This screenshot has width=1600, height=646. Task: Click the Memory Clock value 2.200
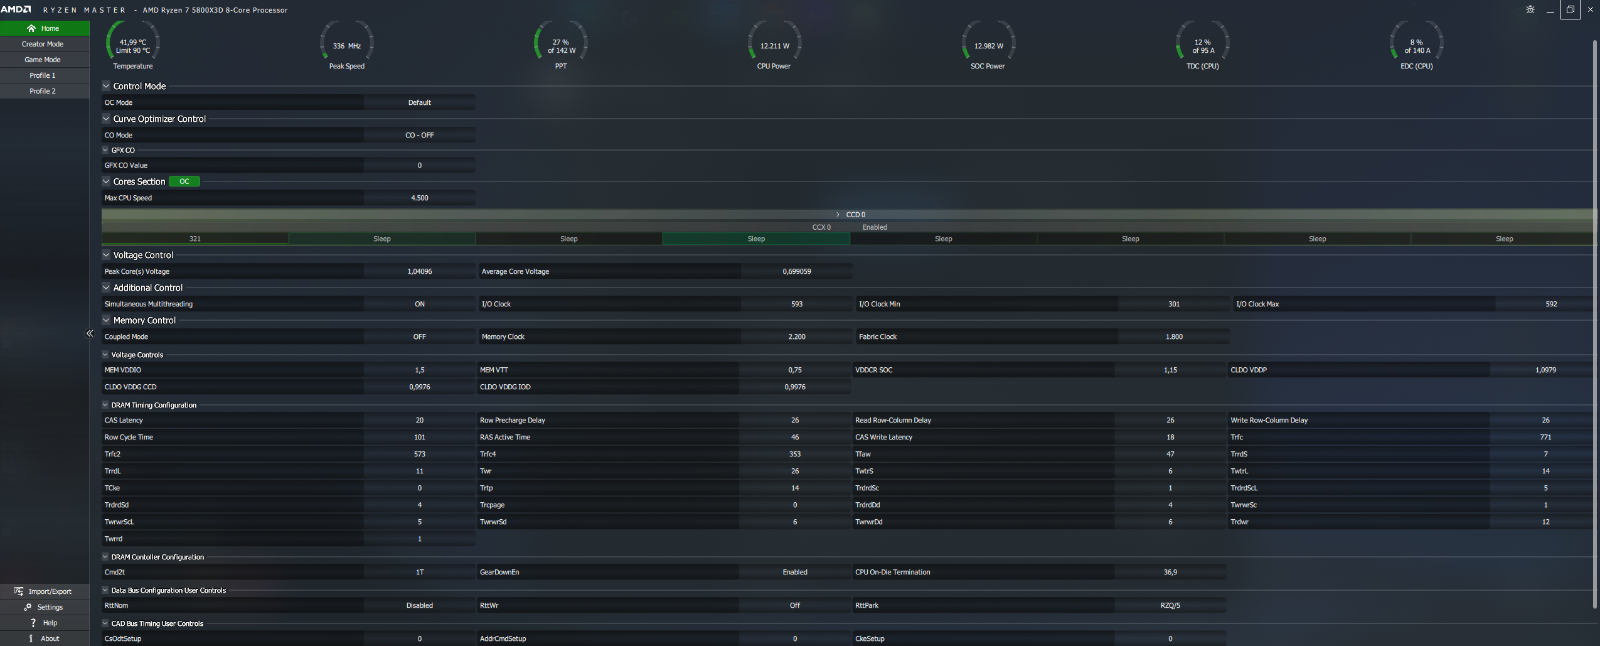tap(797, 337)
